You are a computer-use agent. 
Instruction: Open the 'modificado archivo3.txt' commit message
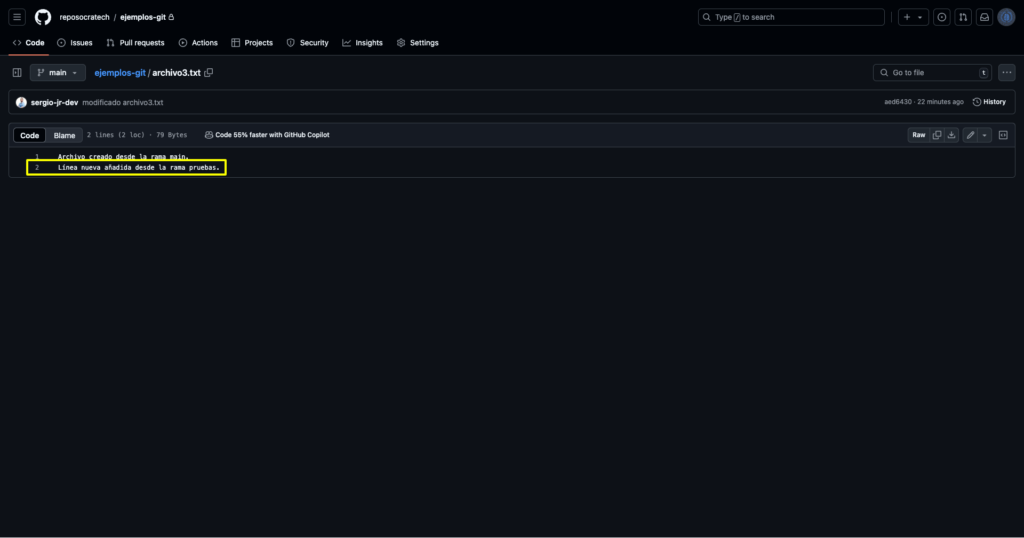click(x=123, y=103)
